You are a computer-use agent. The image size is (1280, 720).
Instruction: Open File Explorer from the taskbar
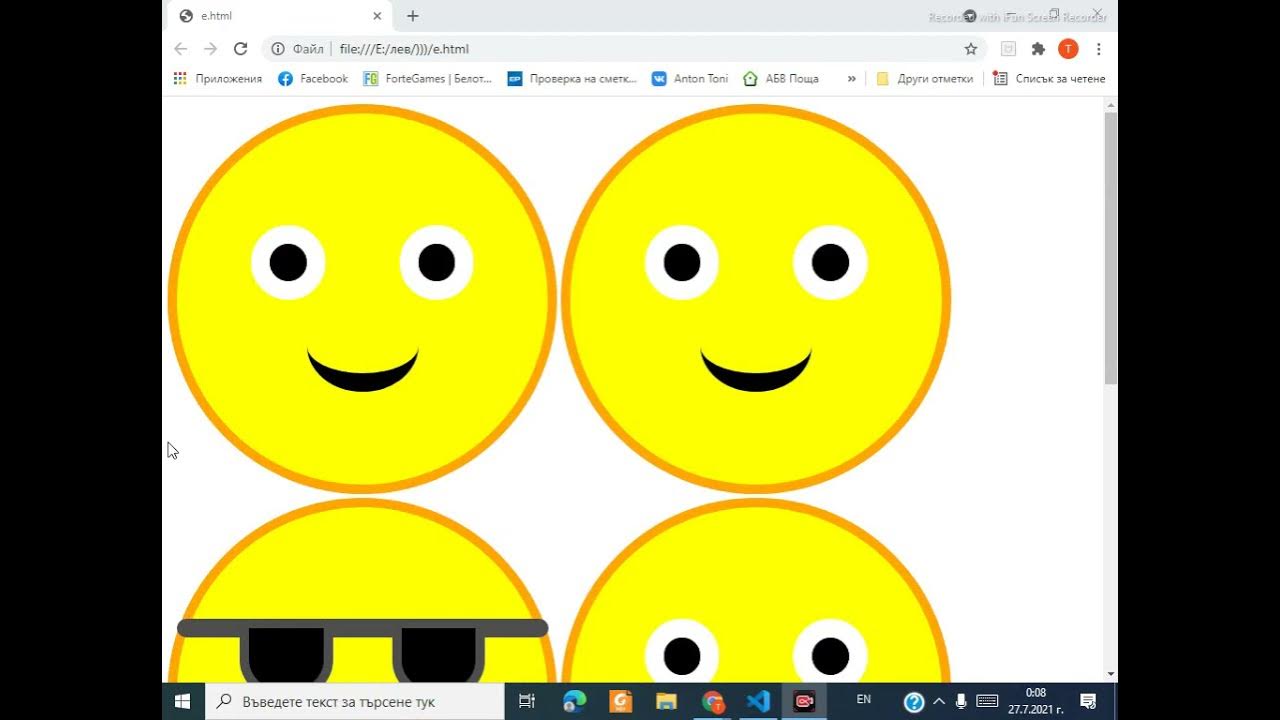click(666, 701)
